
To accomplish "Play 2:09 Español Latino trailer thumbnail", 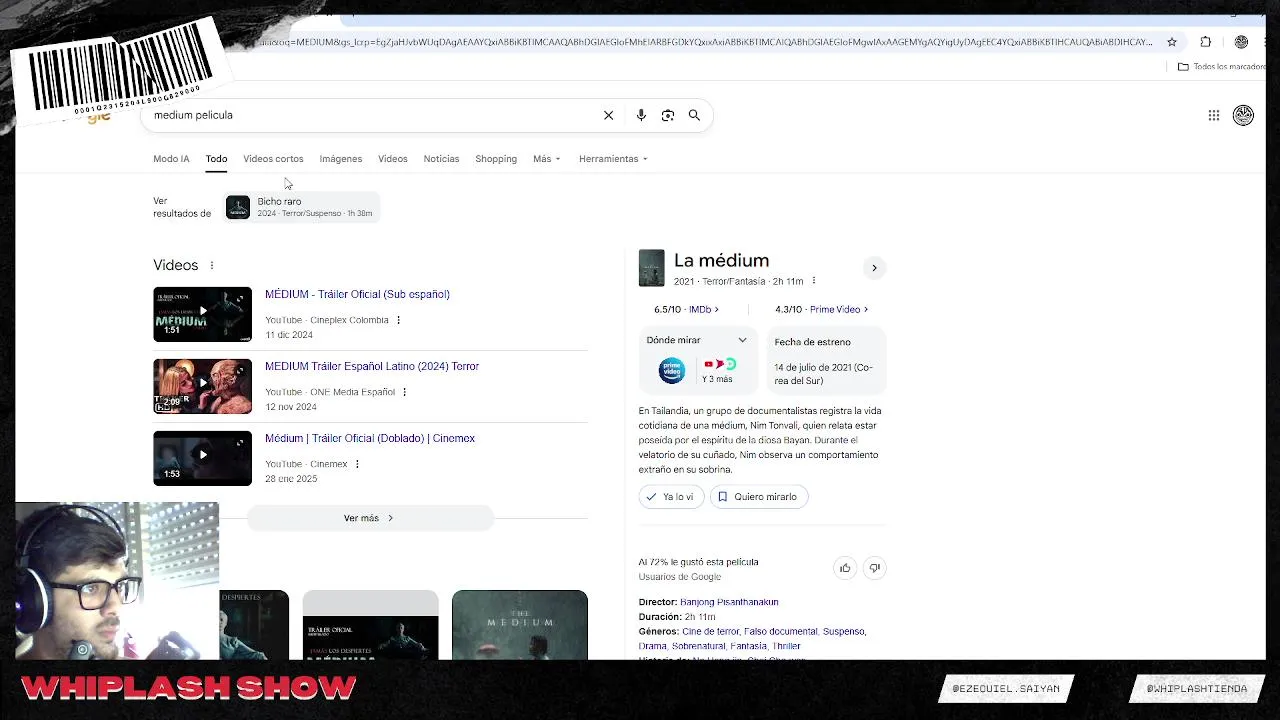I will pyautogui.click(x=203, y=386).
